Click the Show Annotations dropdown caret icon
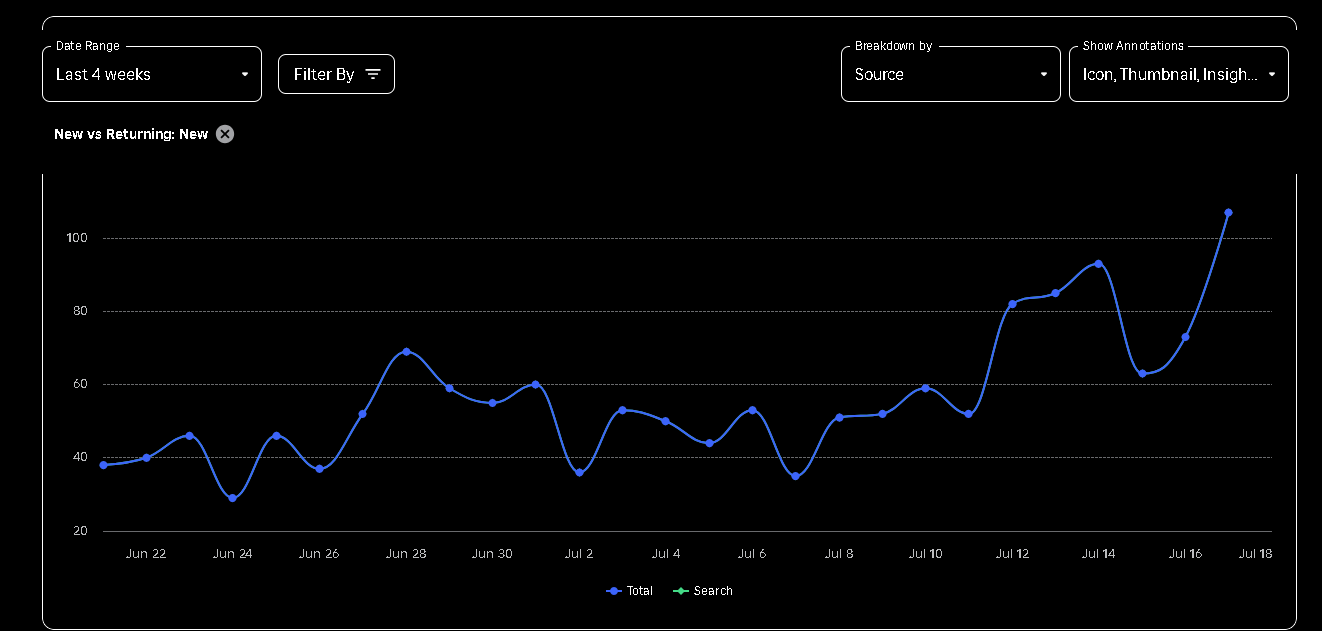The height and width of the screenshot is (631, 1322). point(1271,74)
